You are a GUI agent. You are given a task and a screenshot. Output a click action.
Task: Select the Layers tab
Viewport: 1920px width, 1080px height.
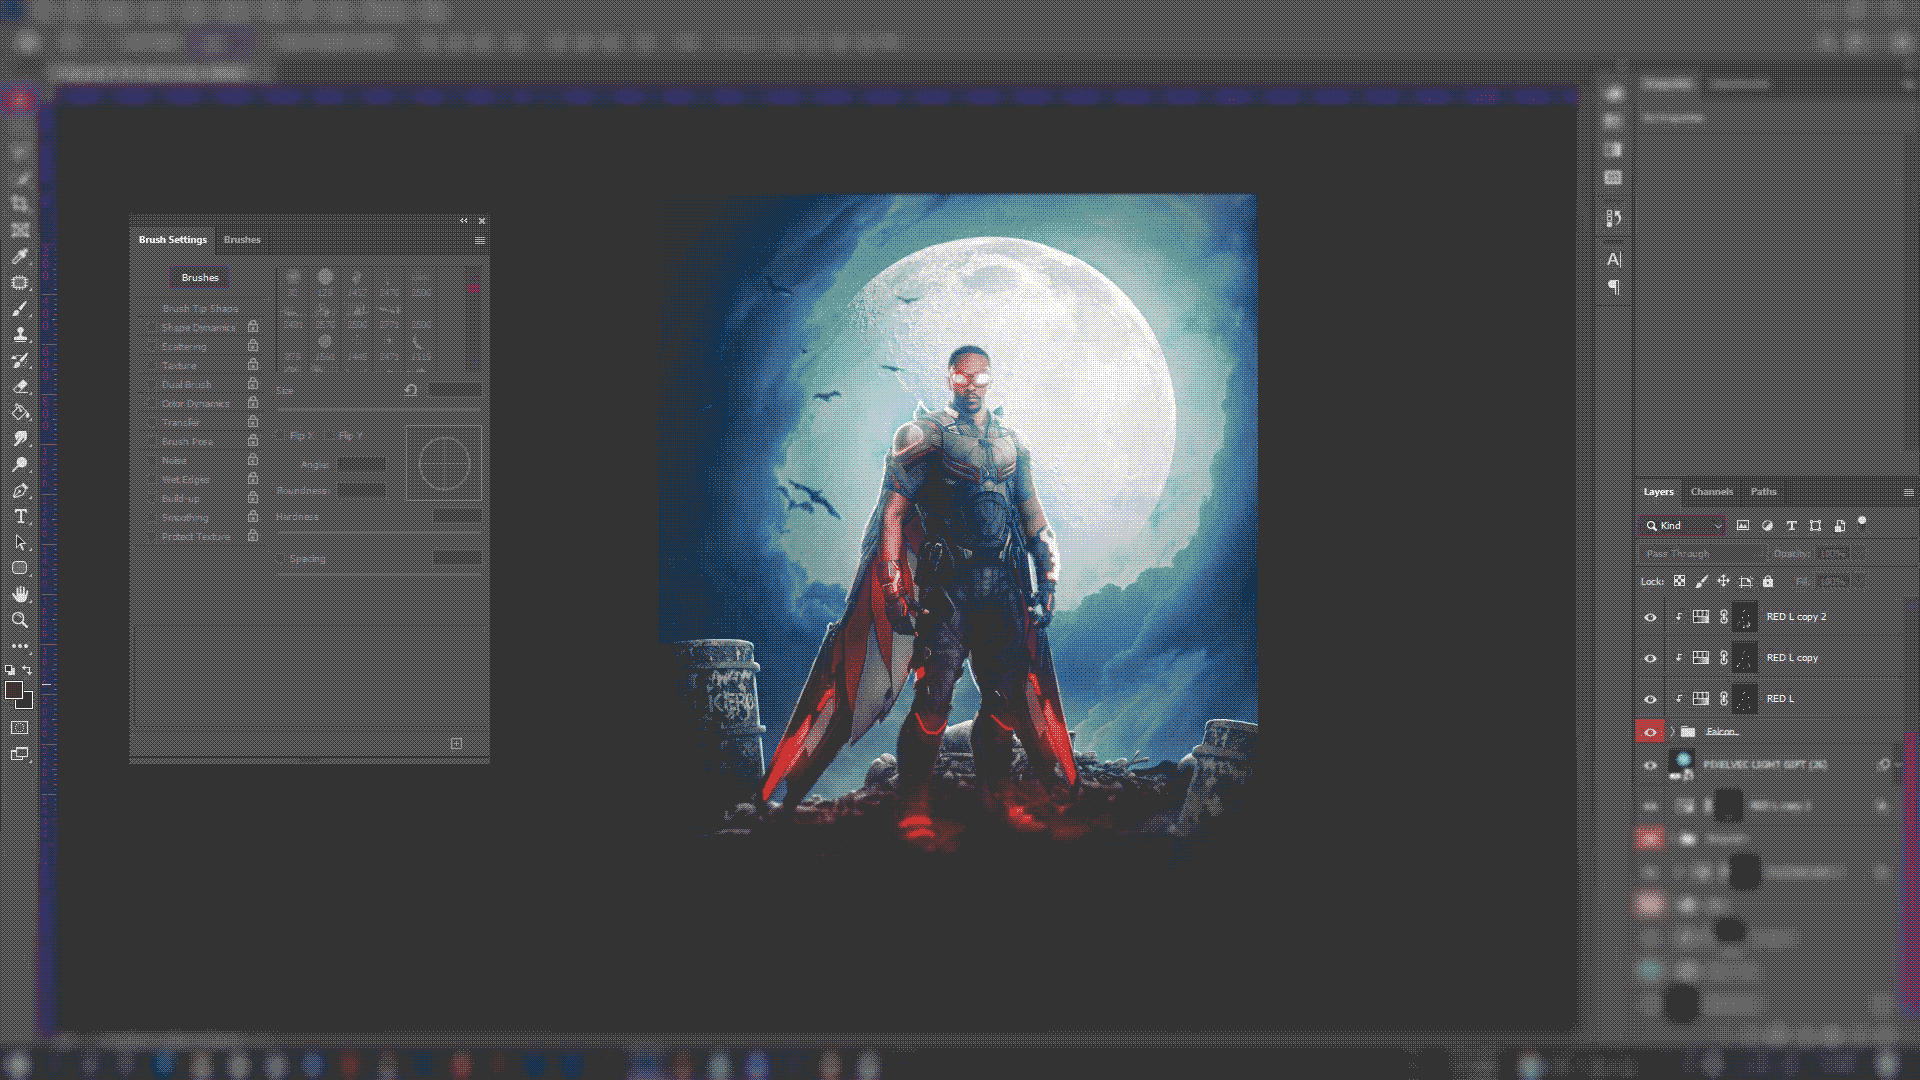pos(1658,492)
